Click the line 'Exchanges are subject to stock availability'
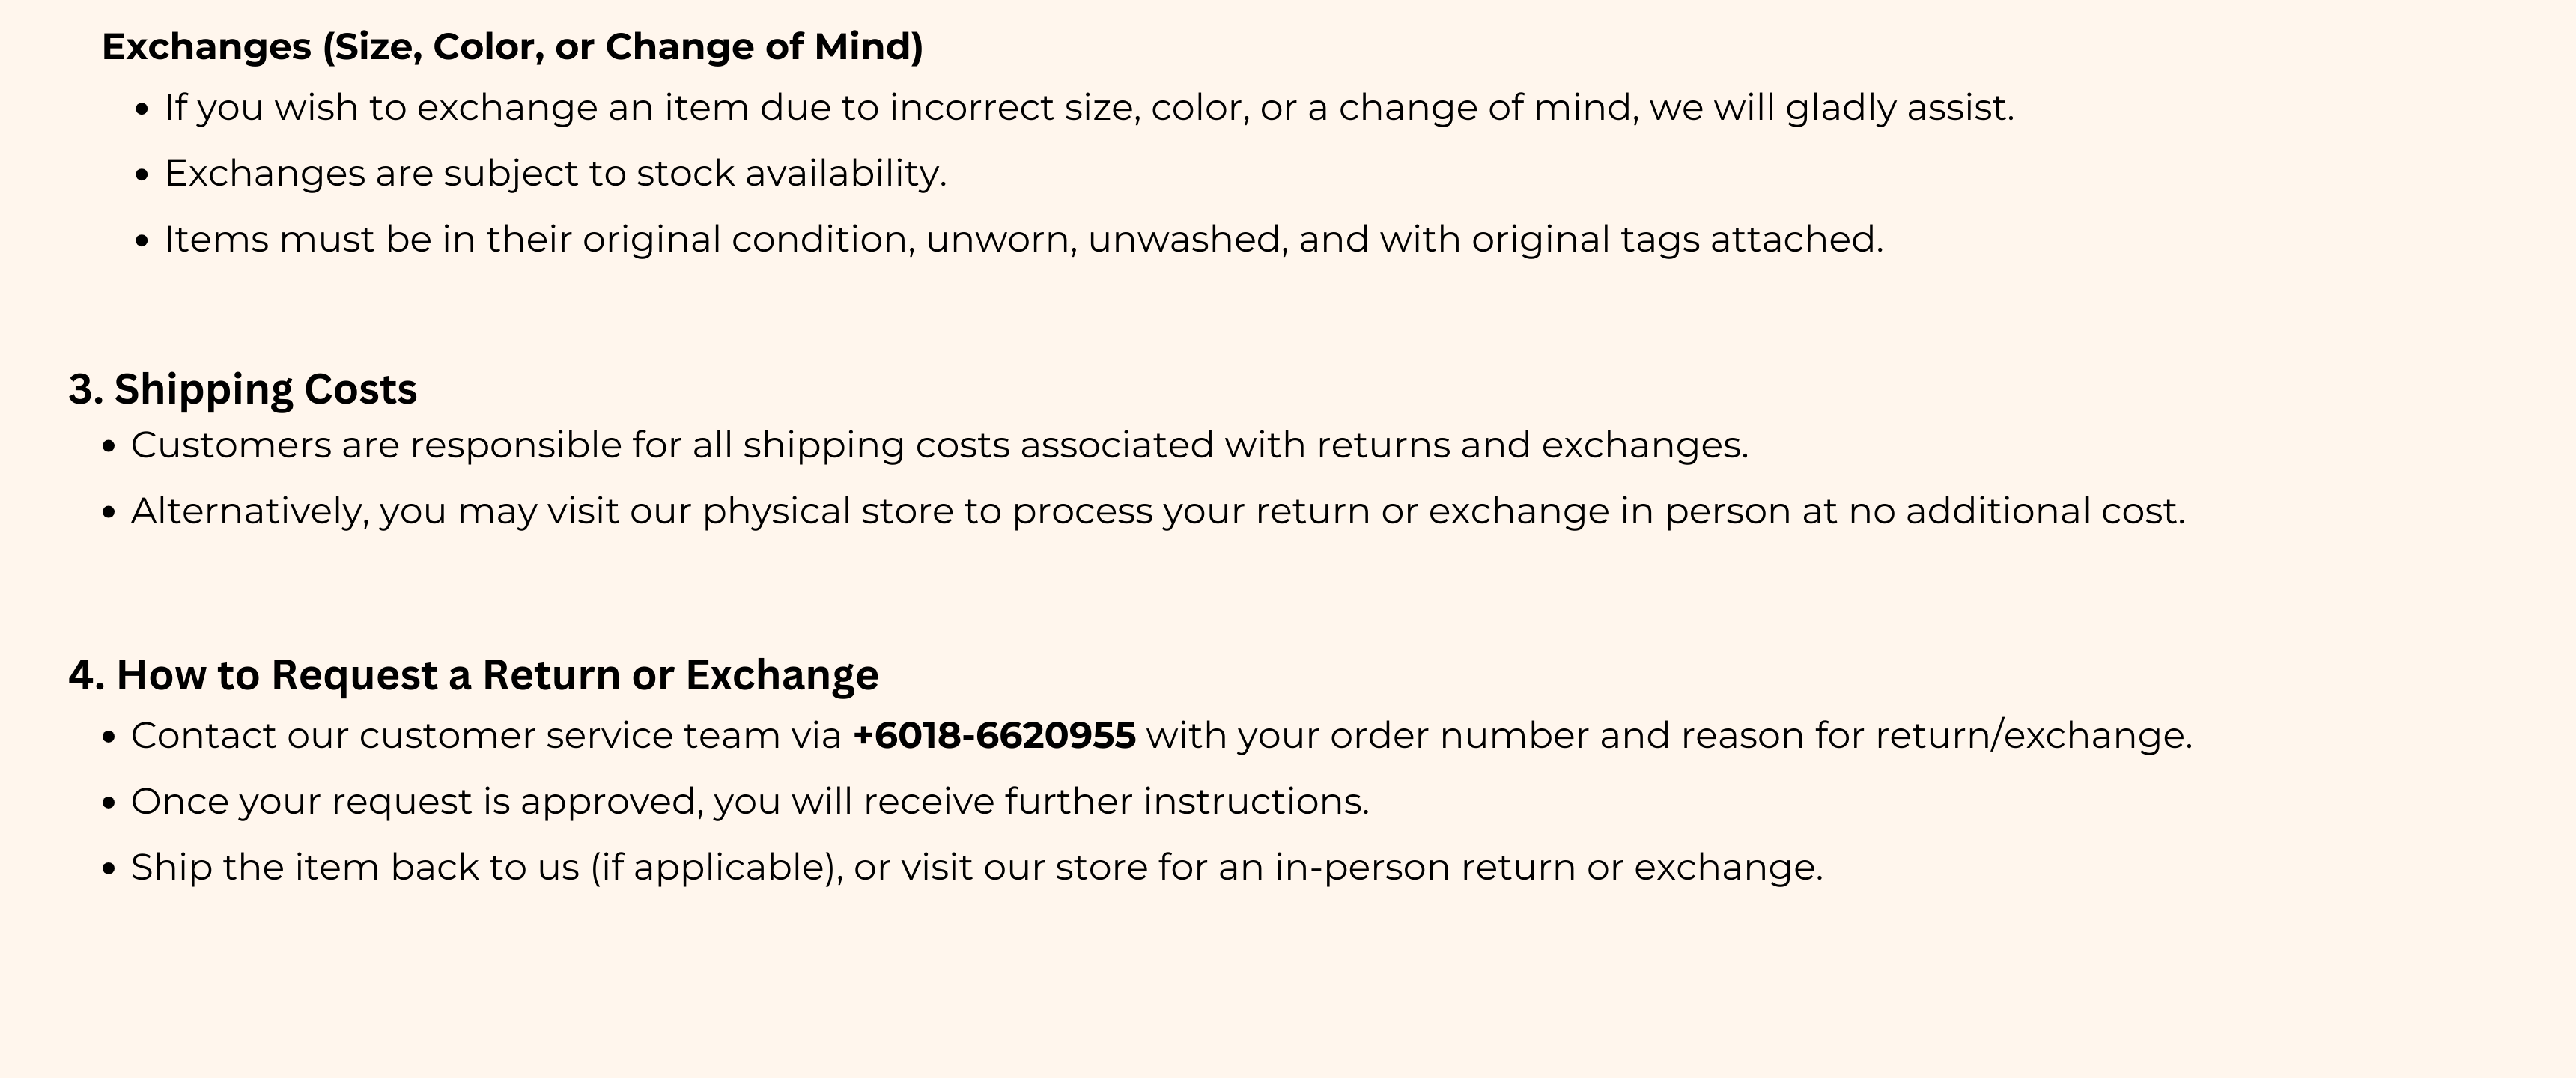Screen dimensions: 2576x1078 pos(555,174)
